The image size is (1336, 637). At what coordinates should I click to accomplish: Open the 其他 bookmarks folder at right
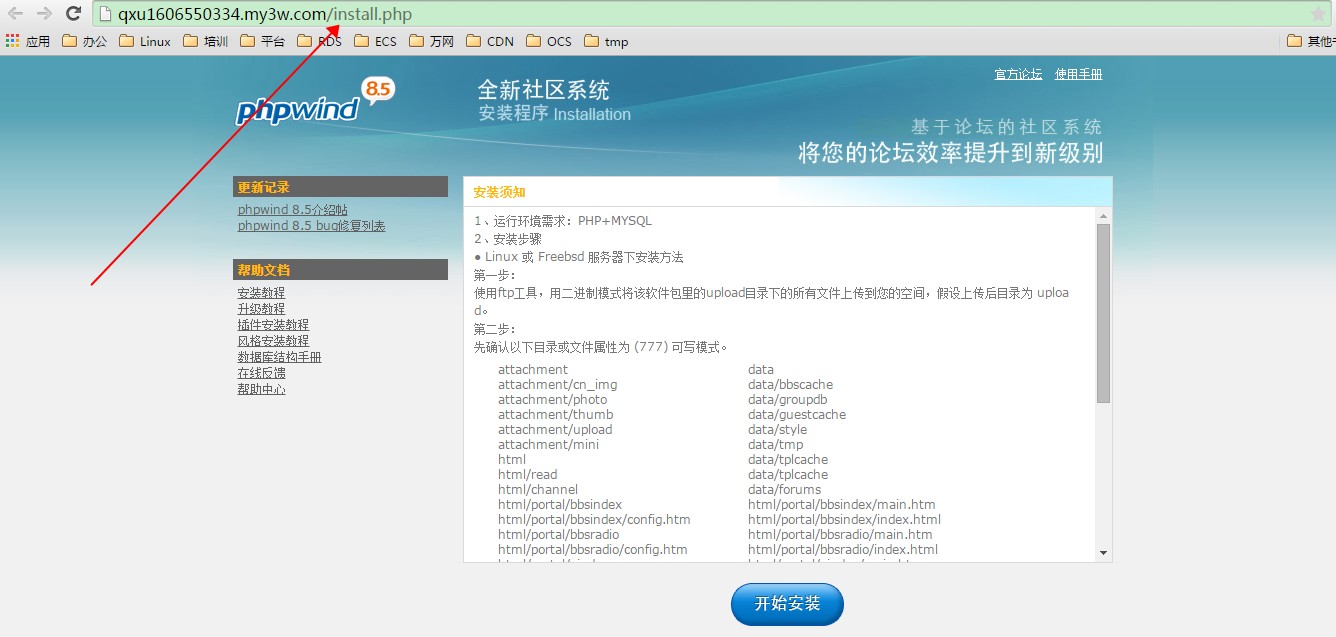click(1310, 41)
